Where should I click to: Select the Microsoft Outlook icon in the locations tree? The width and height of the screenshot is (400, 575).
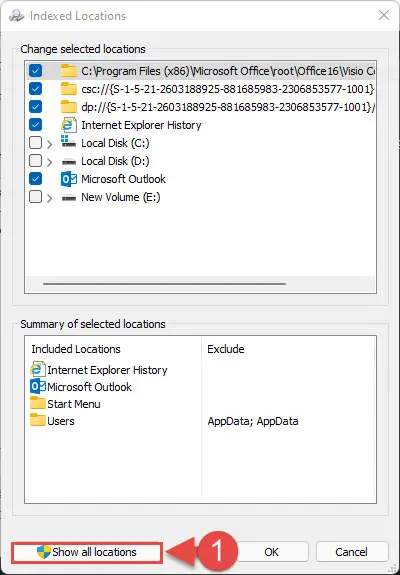click(x=69, y=179)
